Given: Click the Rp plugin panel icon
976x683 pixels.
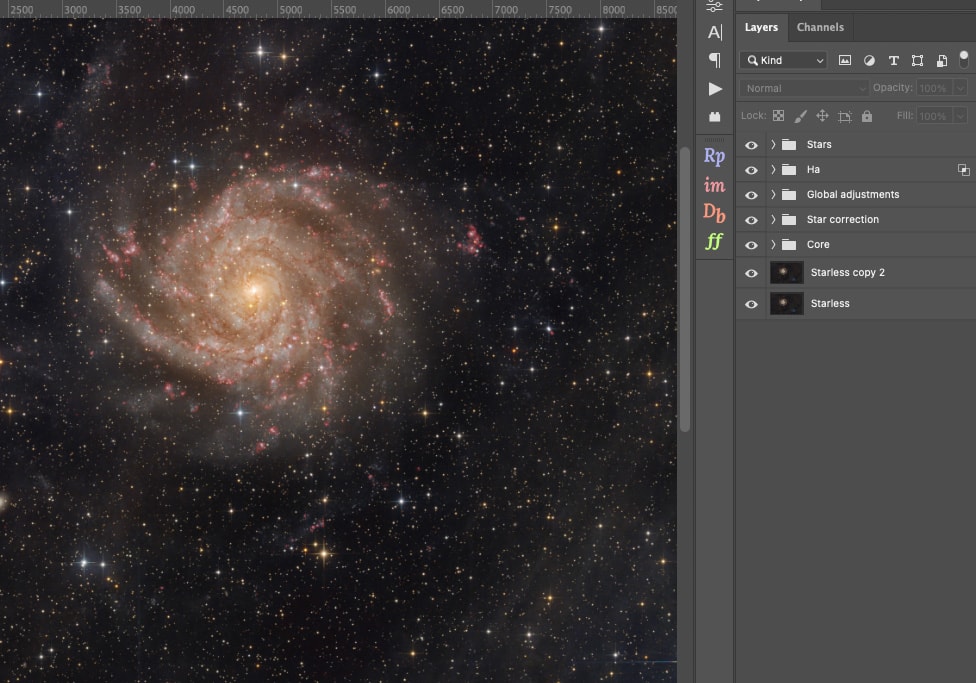Looking at the screenshot, I should 714,156.
